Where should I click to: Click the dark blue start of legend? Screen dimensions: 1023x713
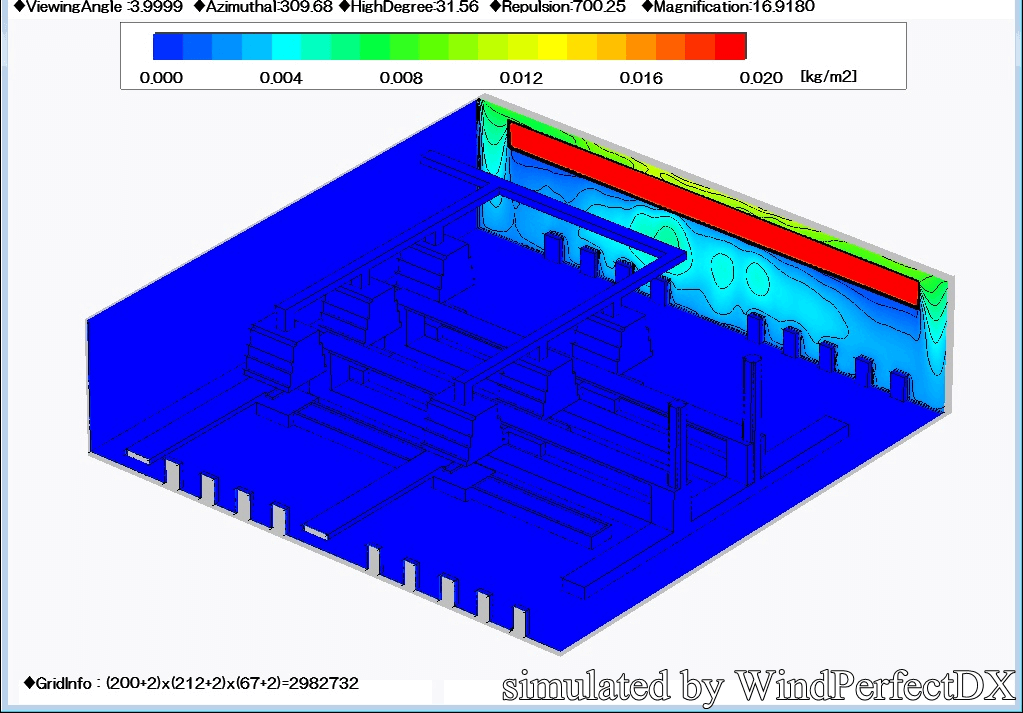[x=168, y=46]
